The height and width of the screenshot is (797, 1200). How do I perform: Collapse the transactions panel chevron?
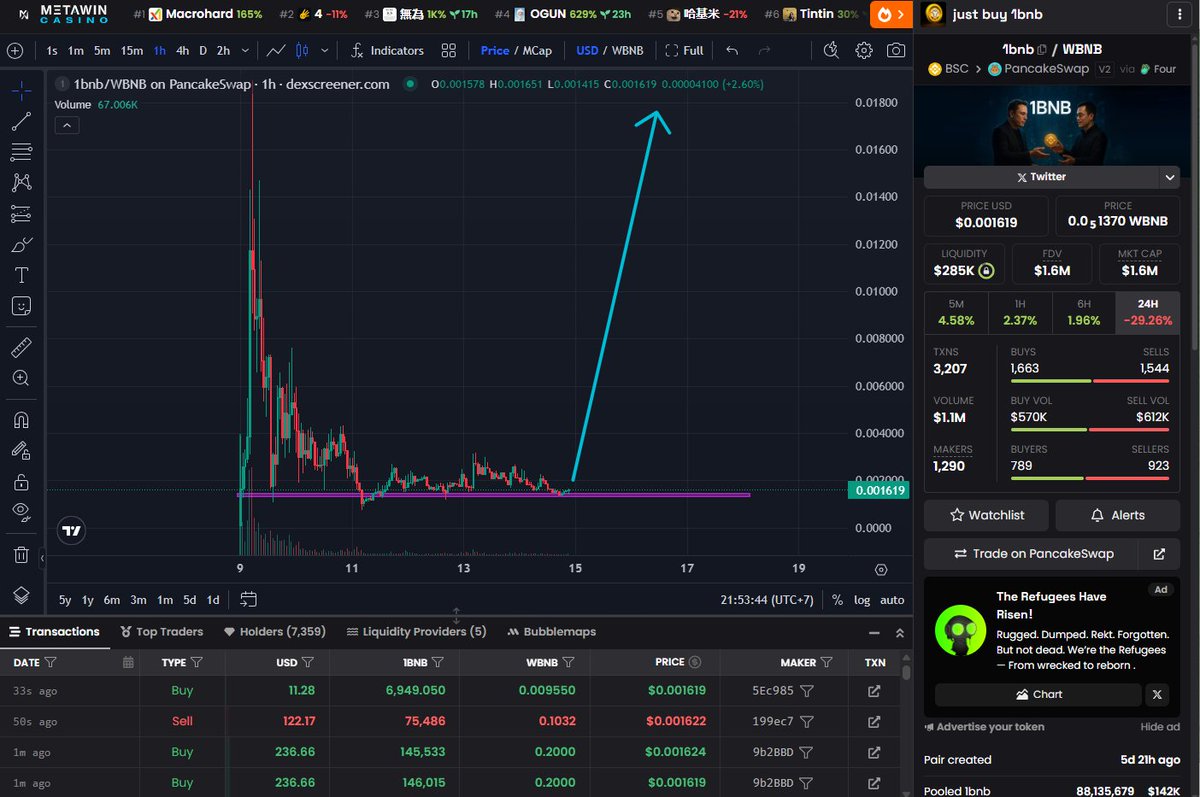[x=900, y=632]
